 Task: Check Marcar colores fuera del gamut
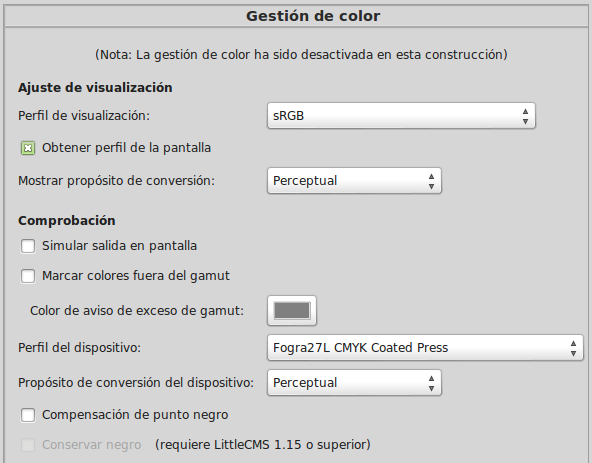point(28,276)
